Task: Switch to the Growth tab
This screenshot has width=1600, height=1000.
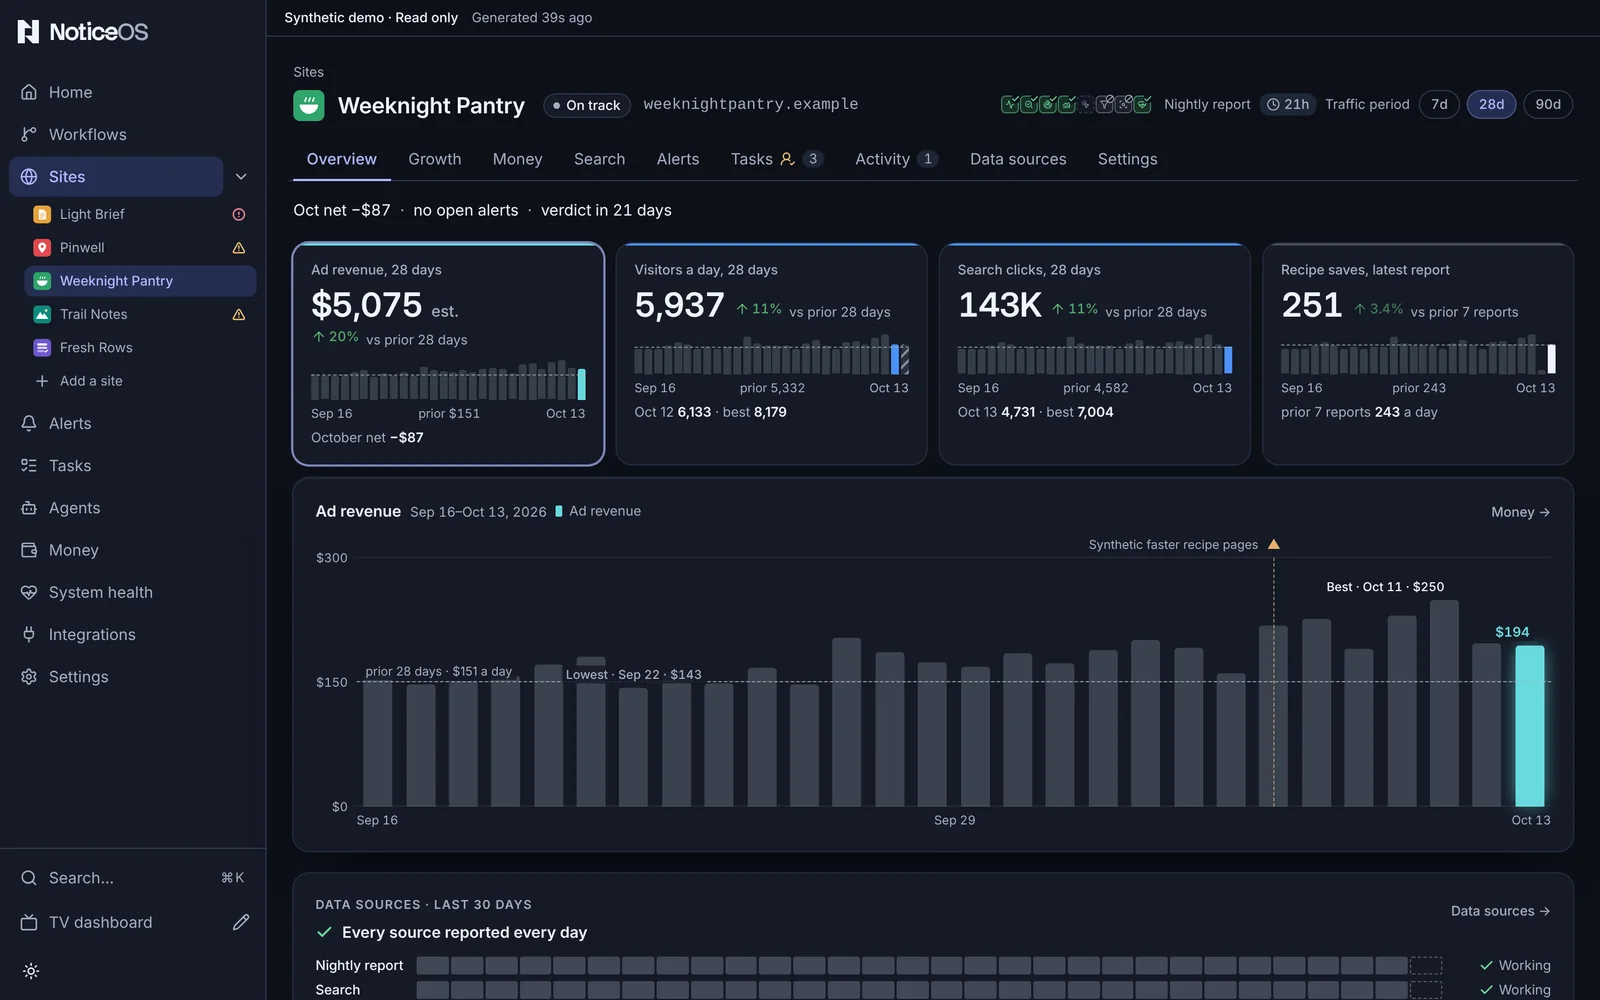Action: pos(435,159)
